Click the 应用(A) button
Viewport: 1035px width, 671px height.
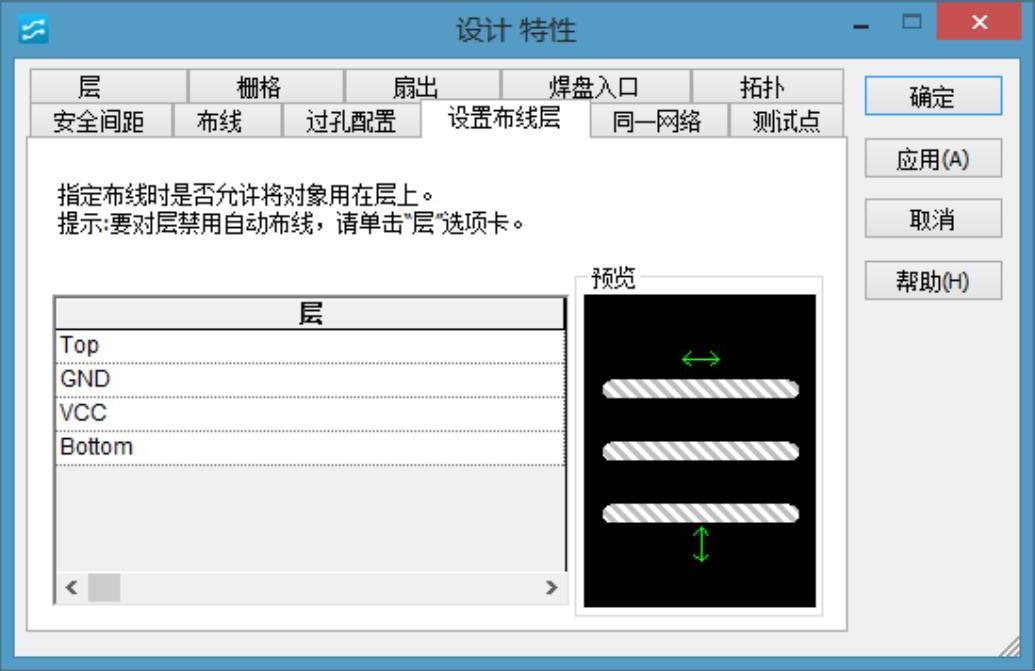point(933,158)
